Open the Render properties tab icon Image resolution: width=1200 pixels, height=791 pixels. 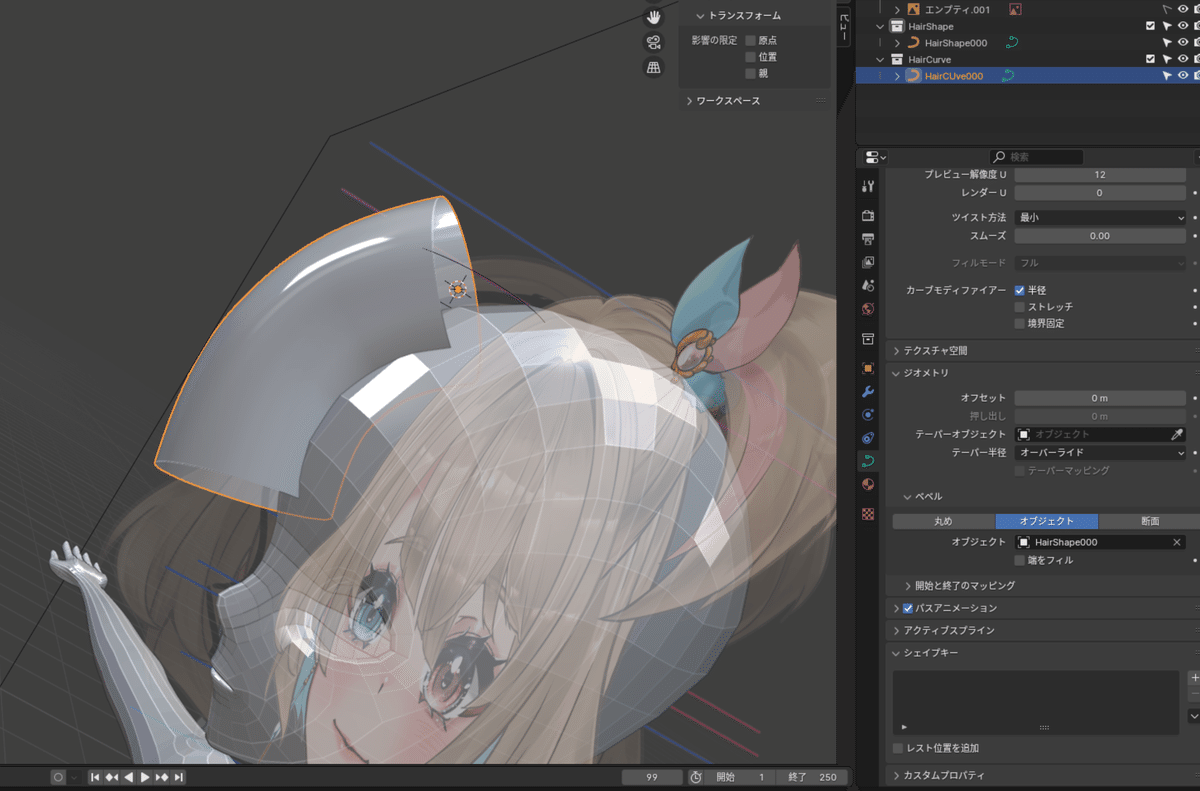(868, 216)
